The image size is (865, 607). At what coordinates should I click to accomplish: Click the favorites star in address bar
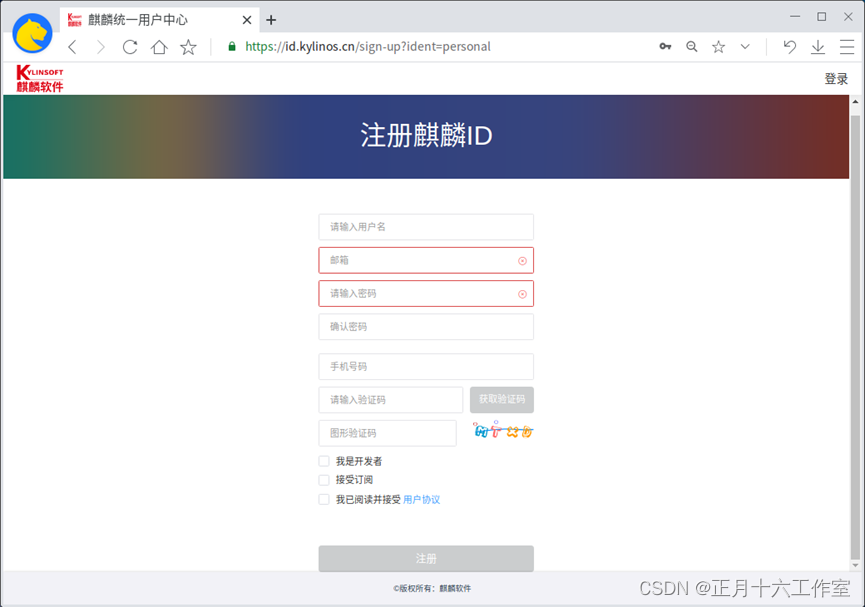tap(718, 47)
